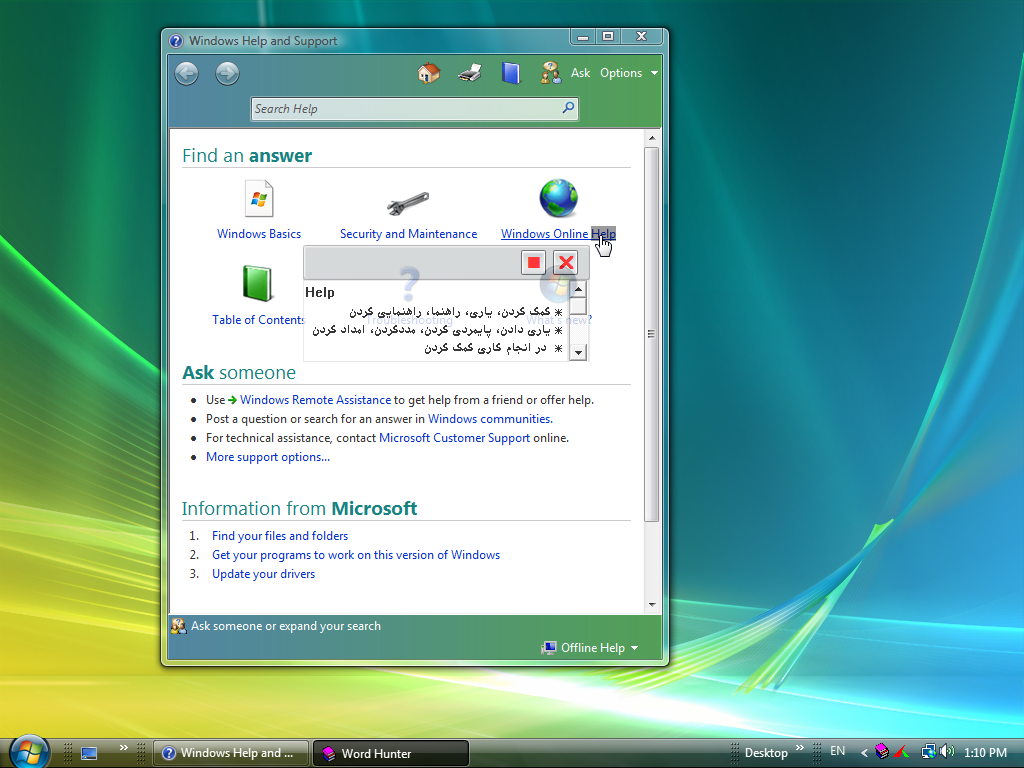
Task: Open the Options dropdown menu
Action: (x=628, y=73)
